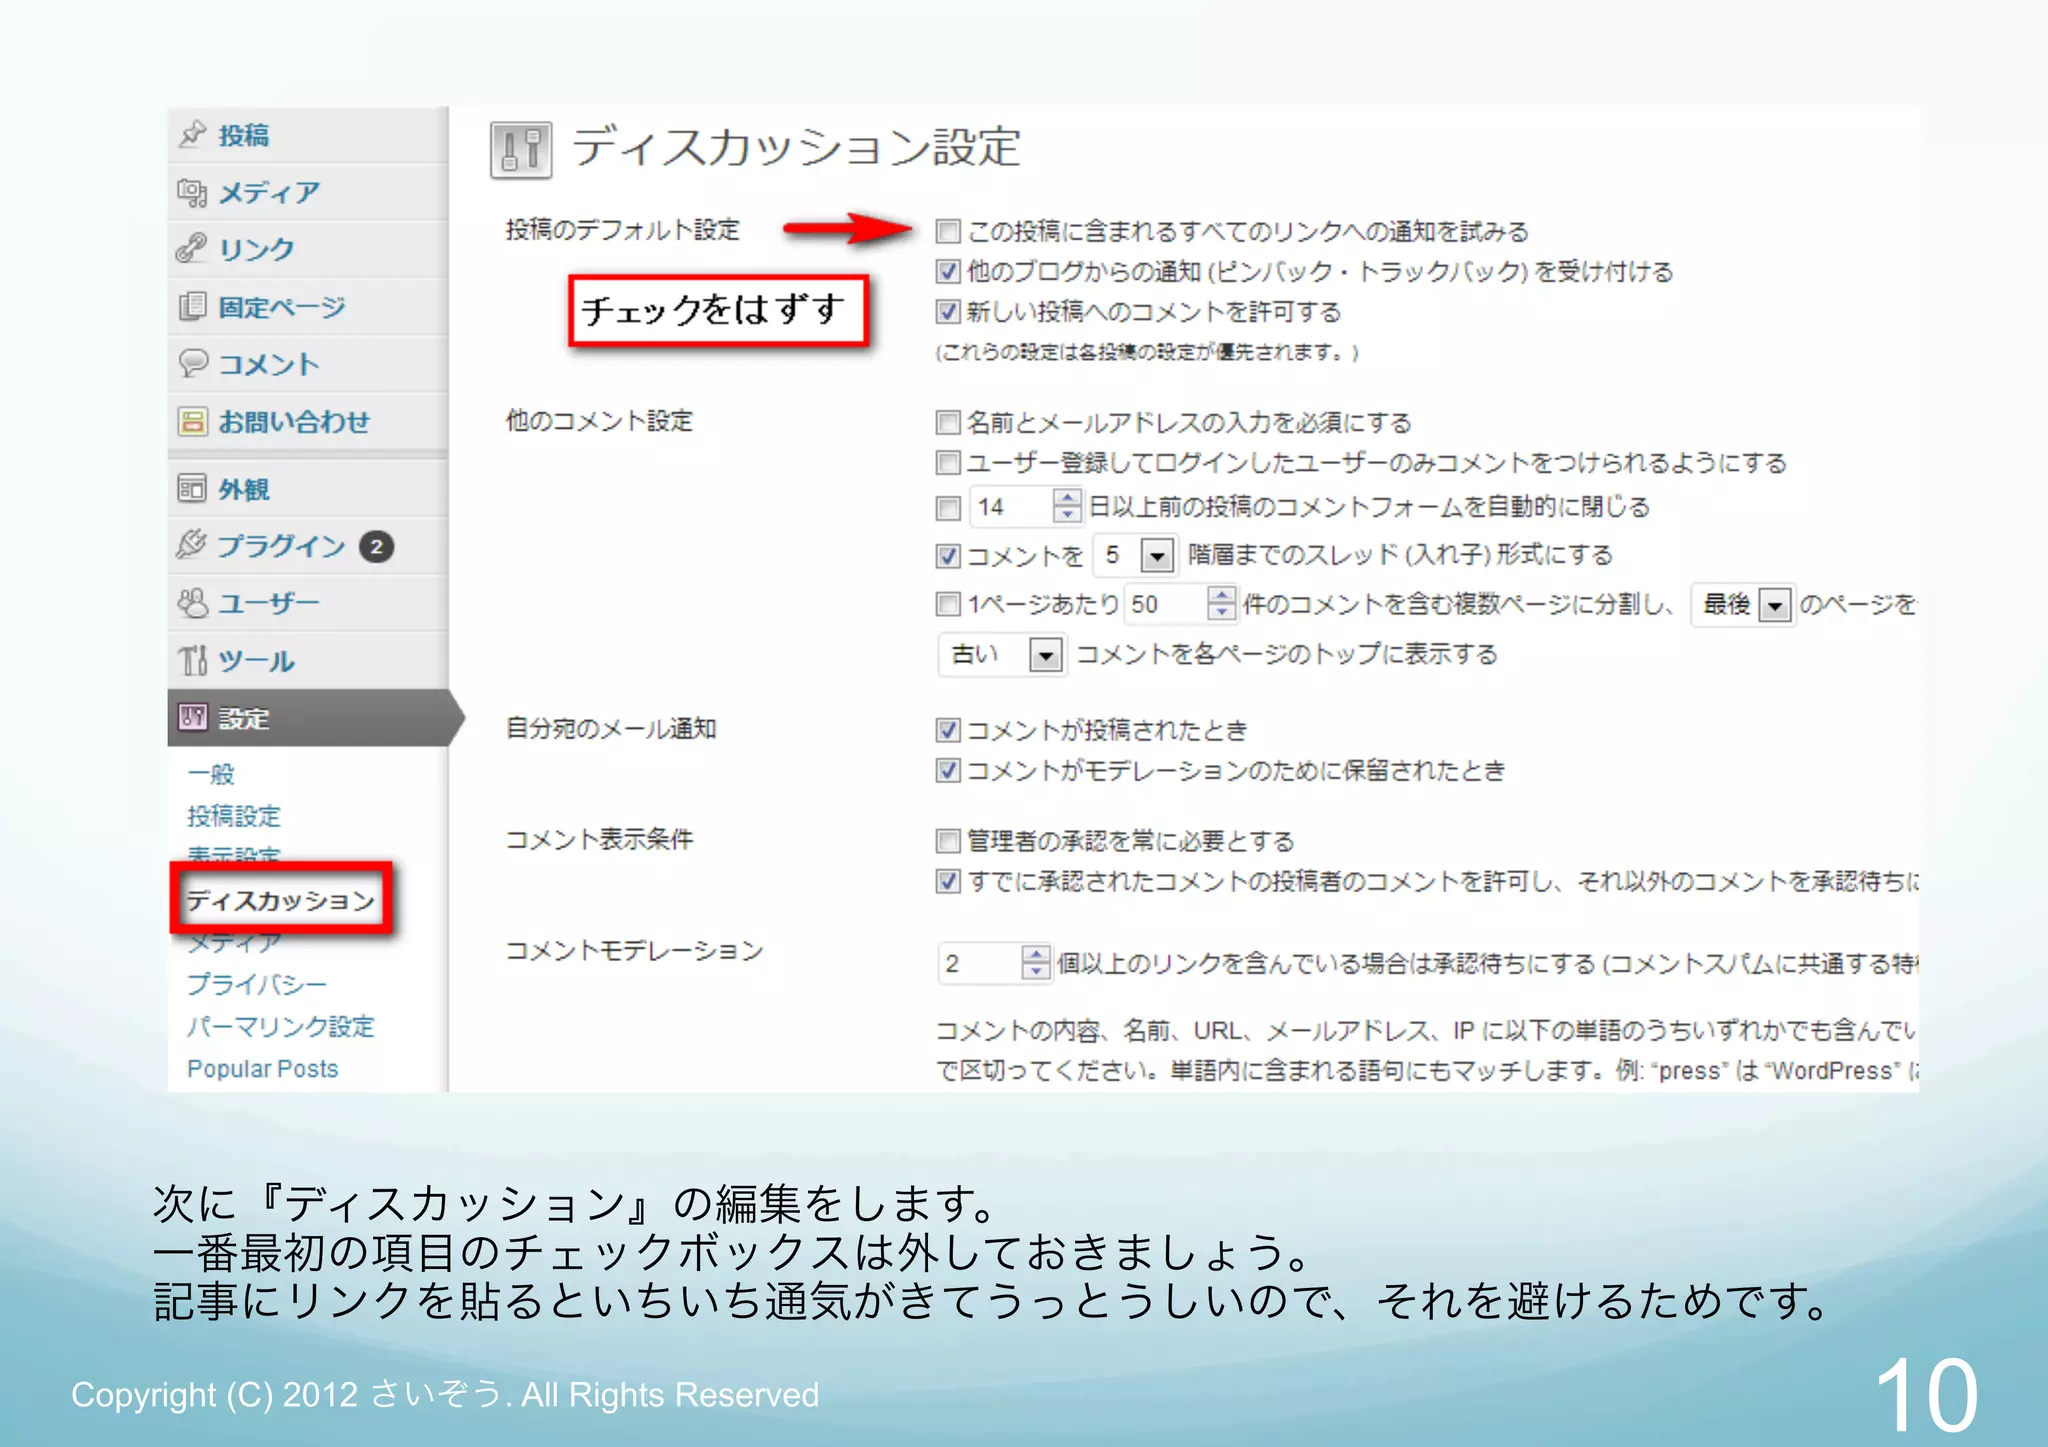Click the comments per page field showing 50

point(1181,604)
